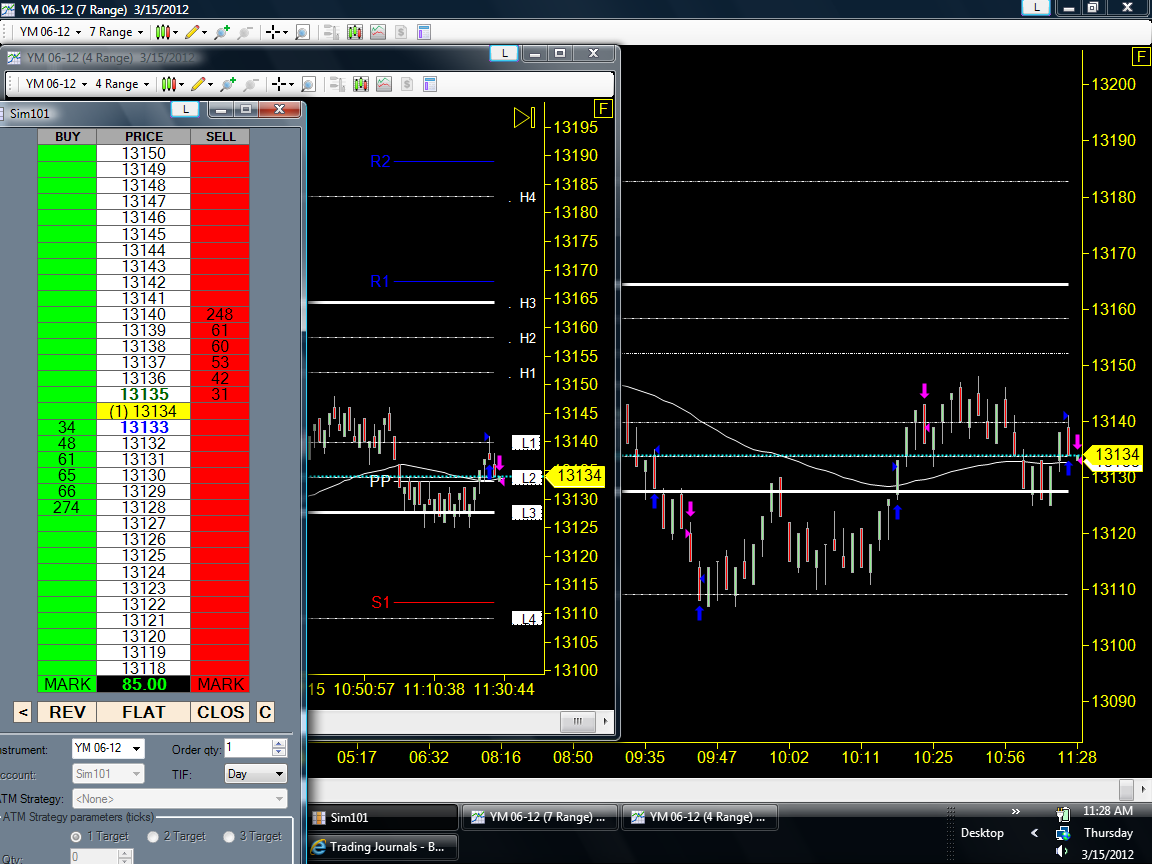Open the 7 Range interval dropdown

click(x=116, y=32)
